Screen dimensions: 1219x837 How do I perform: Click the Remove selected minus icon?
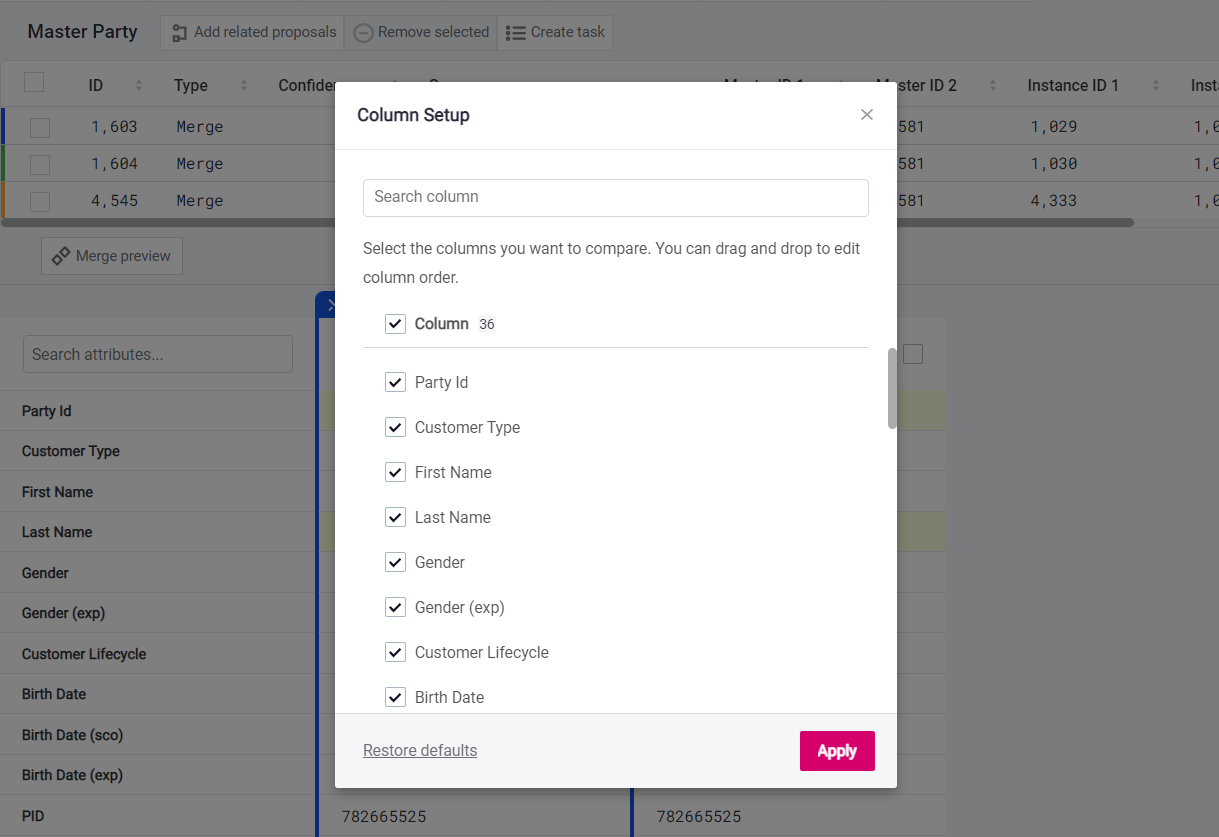tap(361, 32)
